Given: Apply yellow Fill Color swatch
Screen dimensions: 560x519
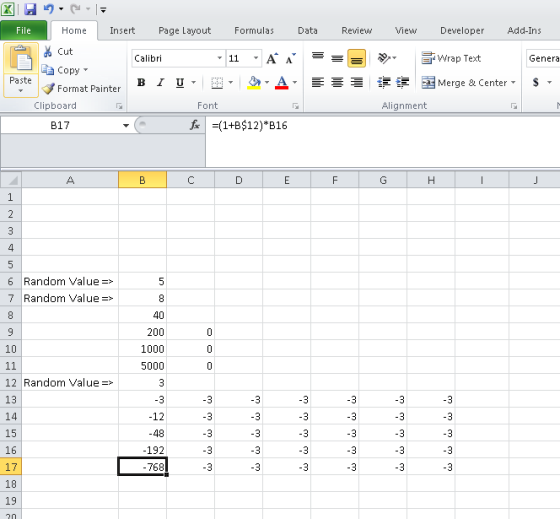Looking at the screenshot, I should click(x=254, y=83).
